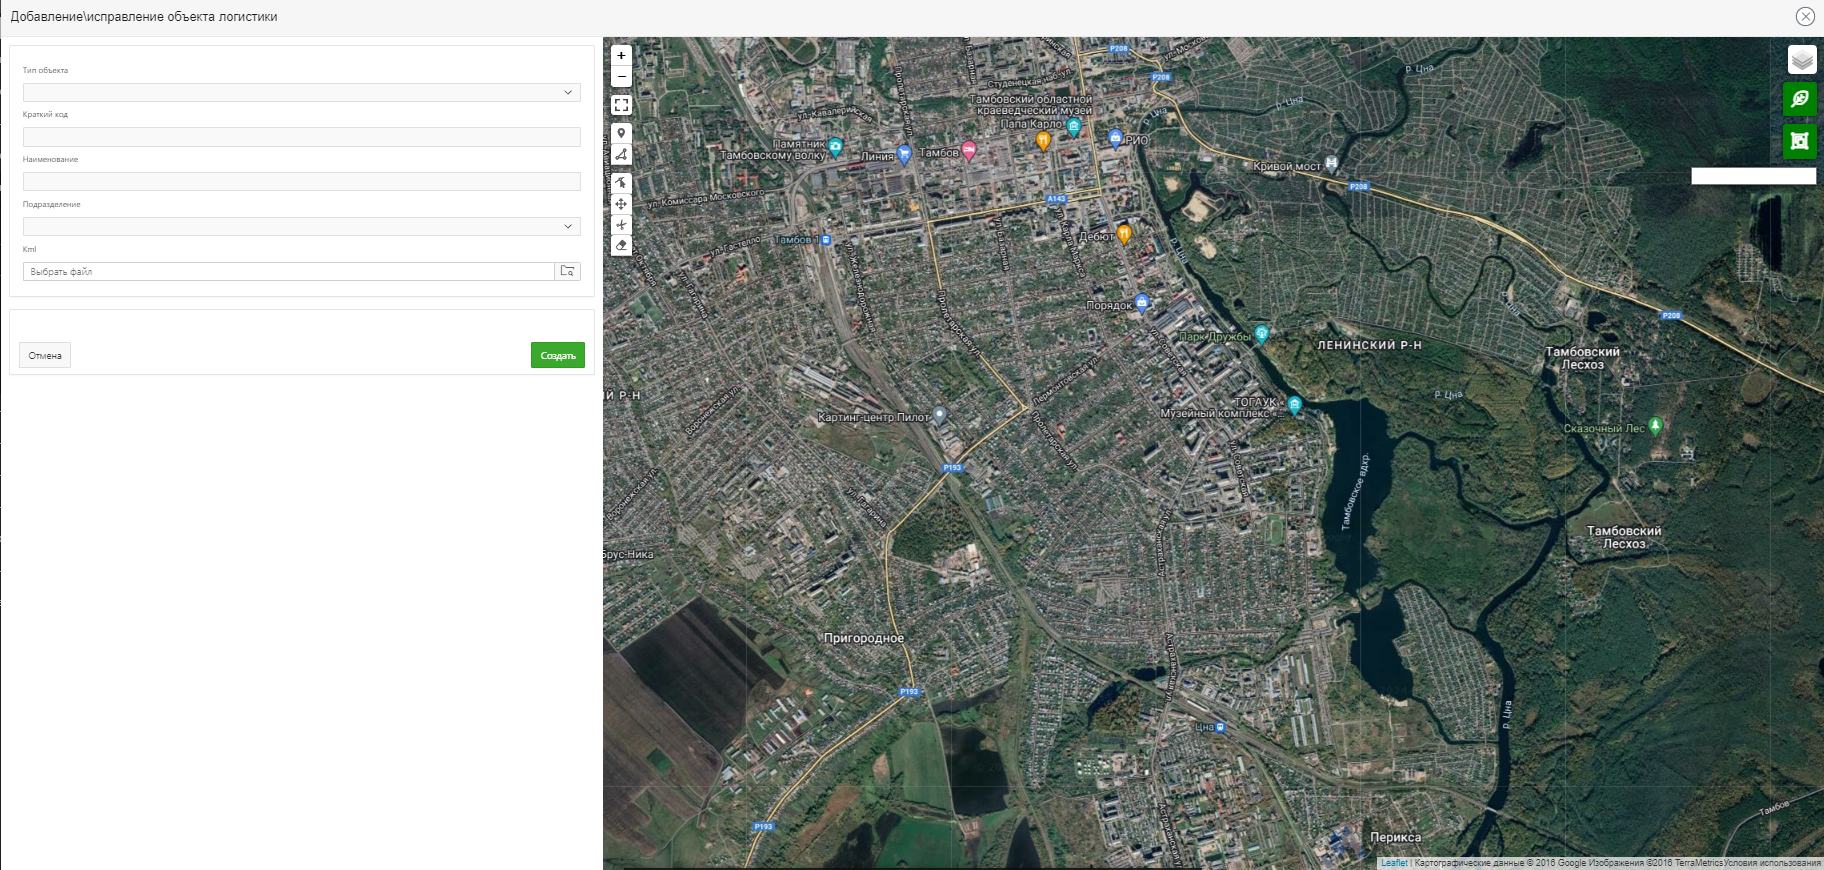This screenshot has width=1824, height=870.
Task: Zoom out of the map
Action: click(x=621, y=77)
